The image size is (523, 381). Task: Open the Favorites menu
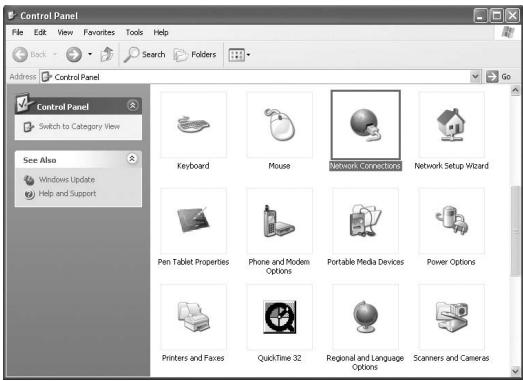(x=99, y=32)
